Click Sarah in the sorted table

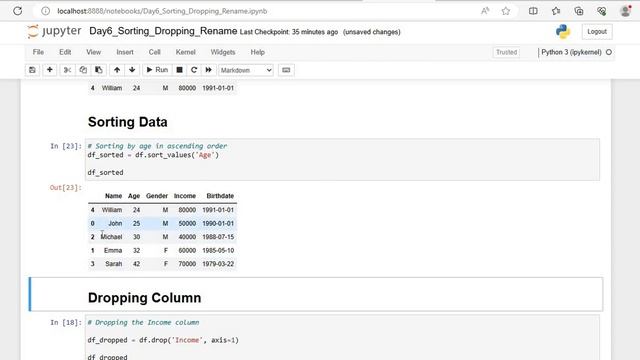(113, 264)
